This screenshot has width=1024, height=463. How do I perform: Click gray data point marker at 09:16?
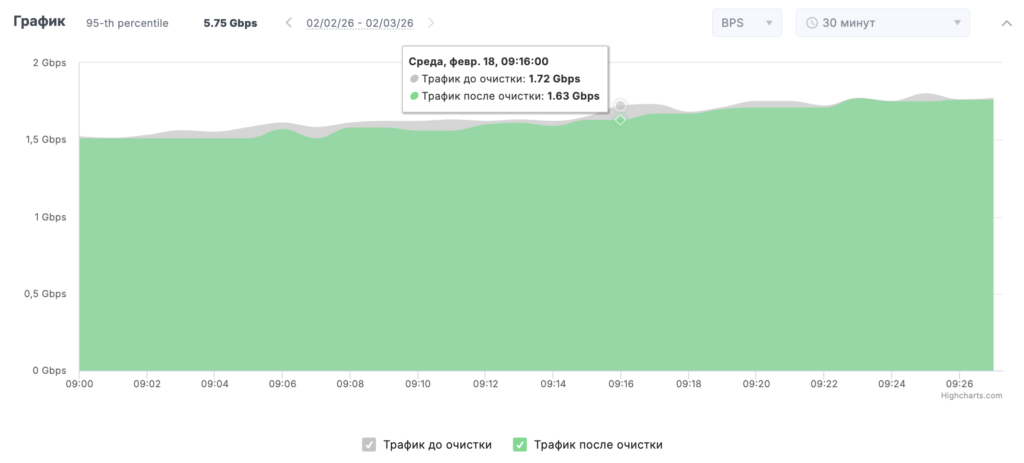click(x=620, y=106)
